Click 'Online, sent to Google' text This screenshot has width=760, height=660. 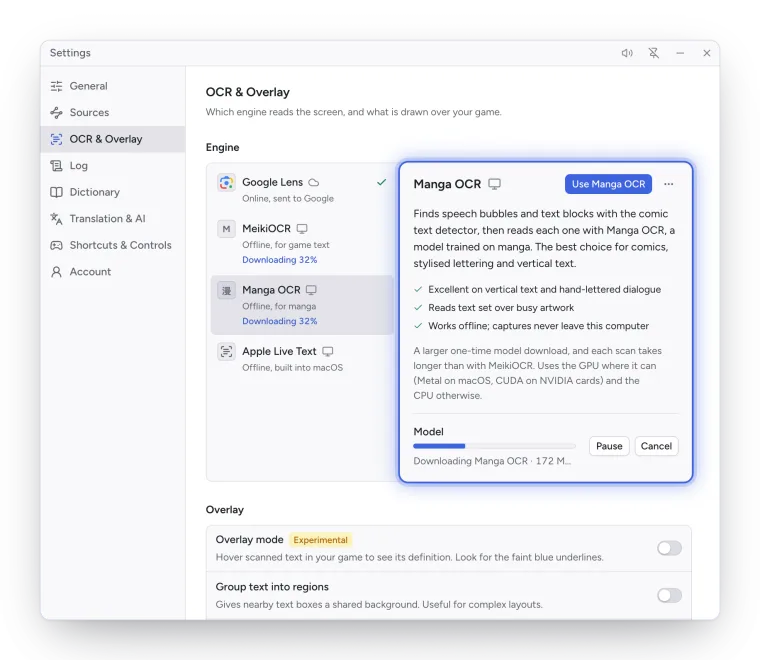[288, 199]
